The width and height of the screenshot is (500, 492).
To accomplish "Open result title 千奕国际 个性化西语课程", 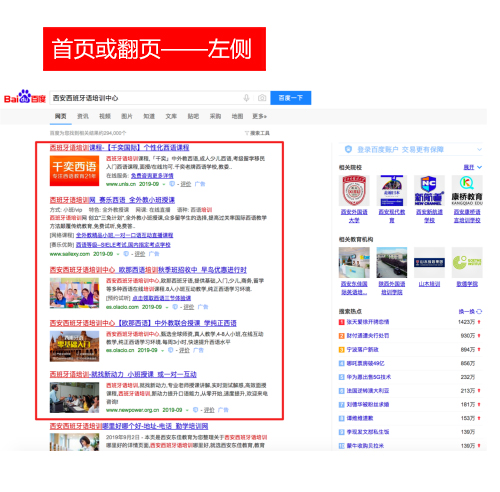I will [x=119, y=147].
